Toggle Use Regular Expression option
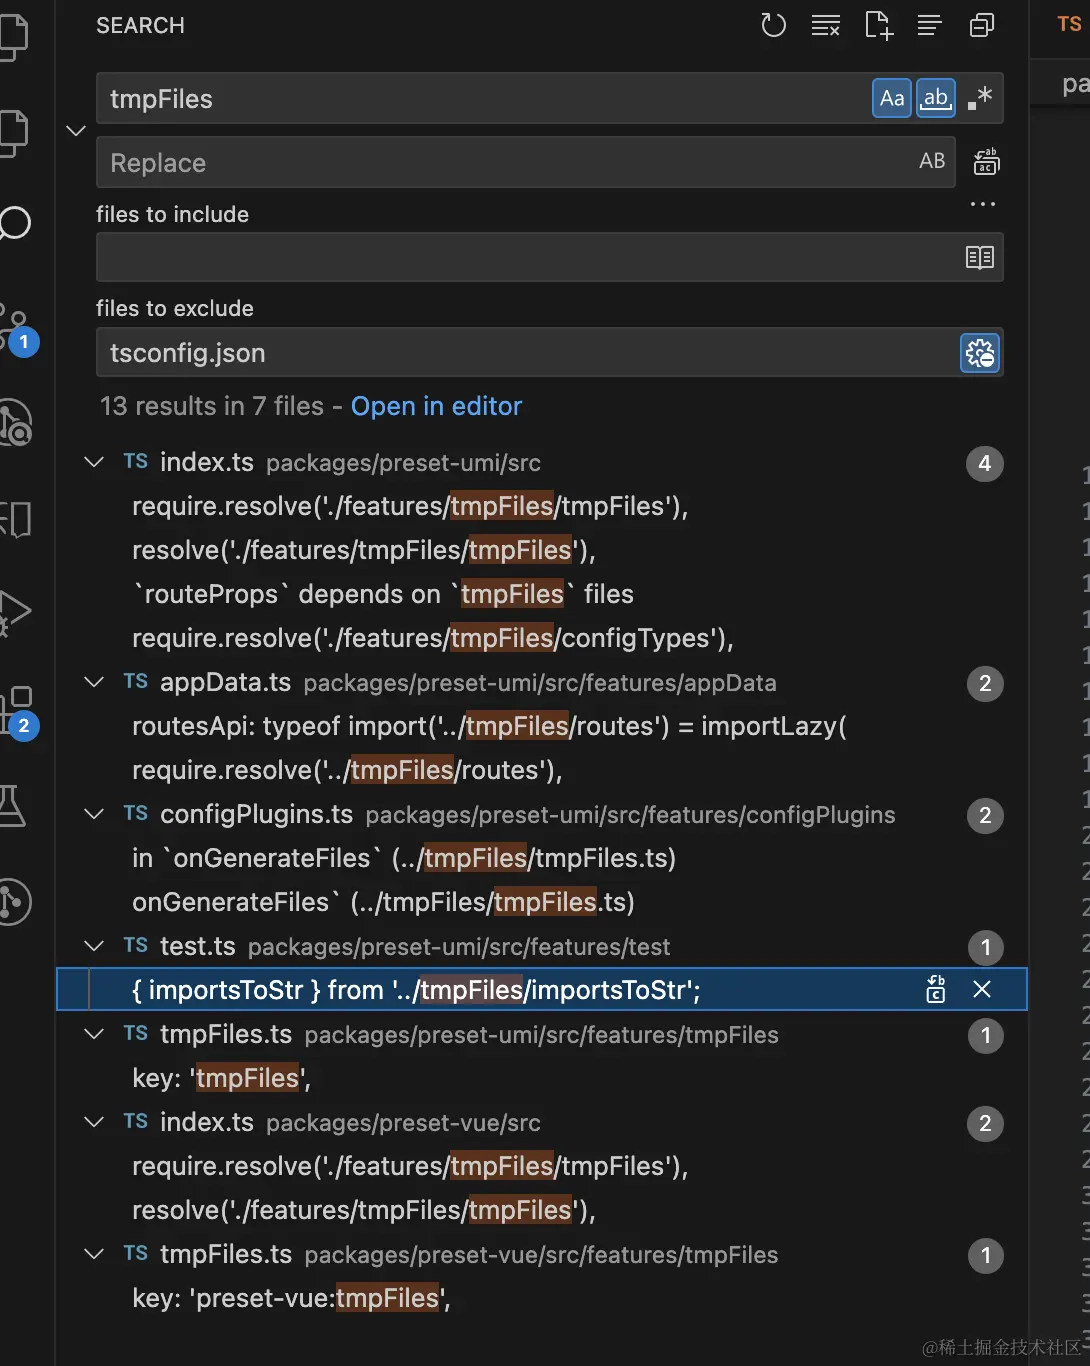Image resolution: width=1090 pixels, height=1366 pixels. [980, 98]
